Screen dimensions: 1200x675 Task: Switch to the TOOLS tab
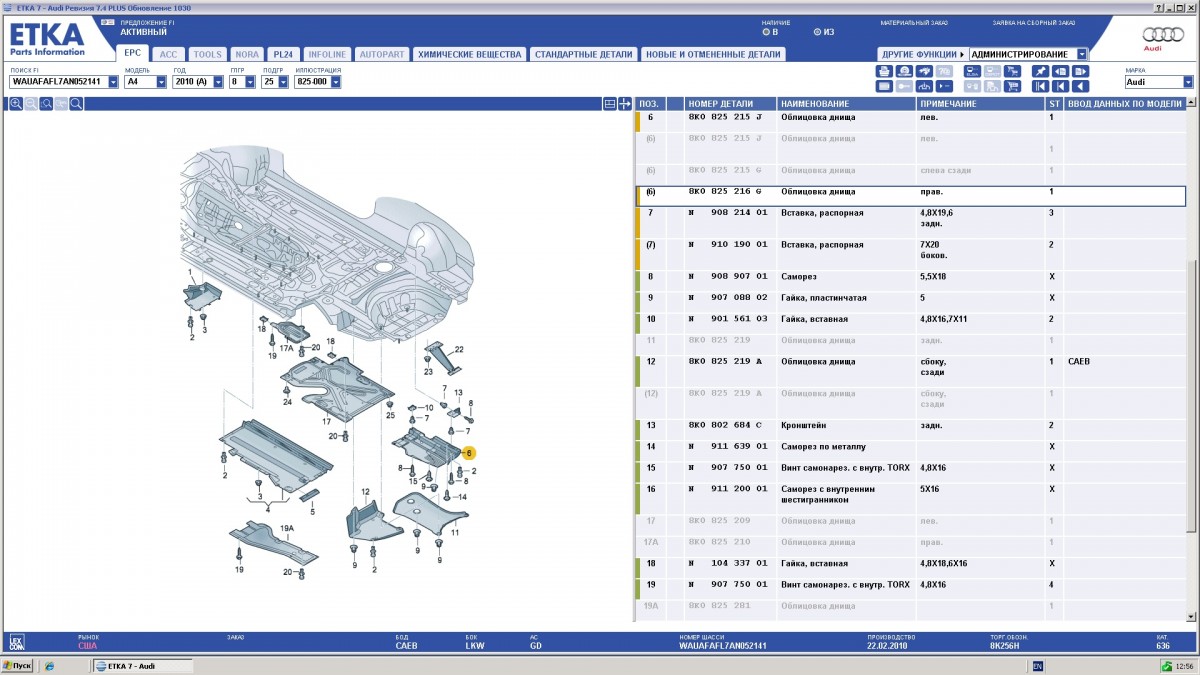[208, 54]
